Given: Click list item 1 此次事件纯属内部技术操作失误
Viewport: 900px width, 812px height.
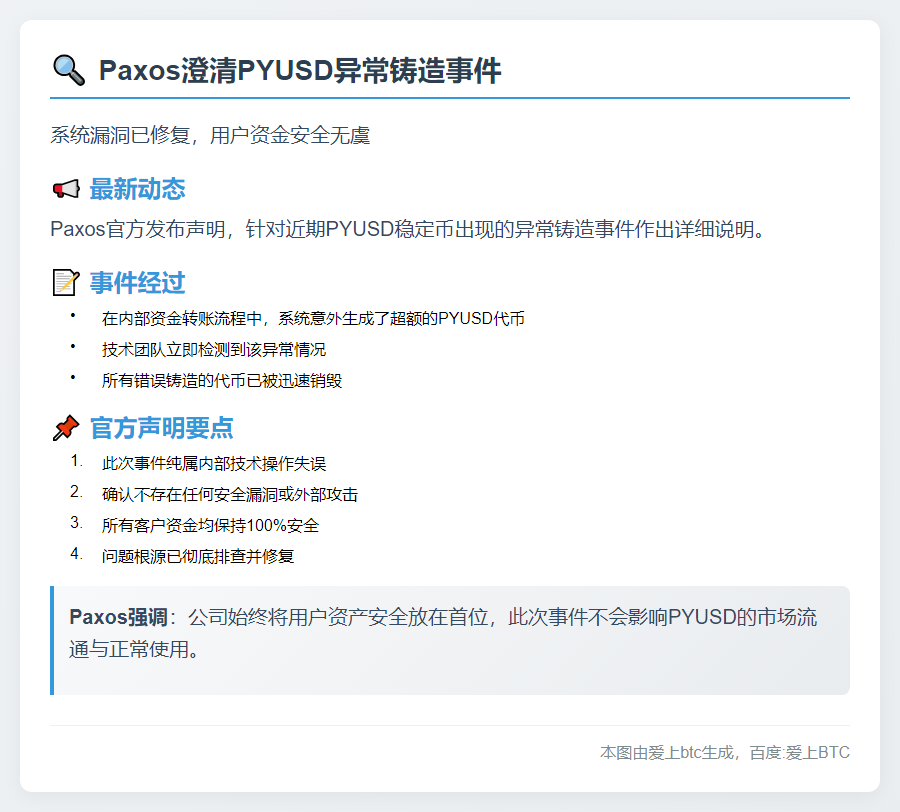Looking at the screenshot, I should click(x=213, y=464).
